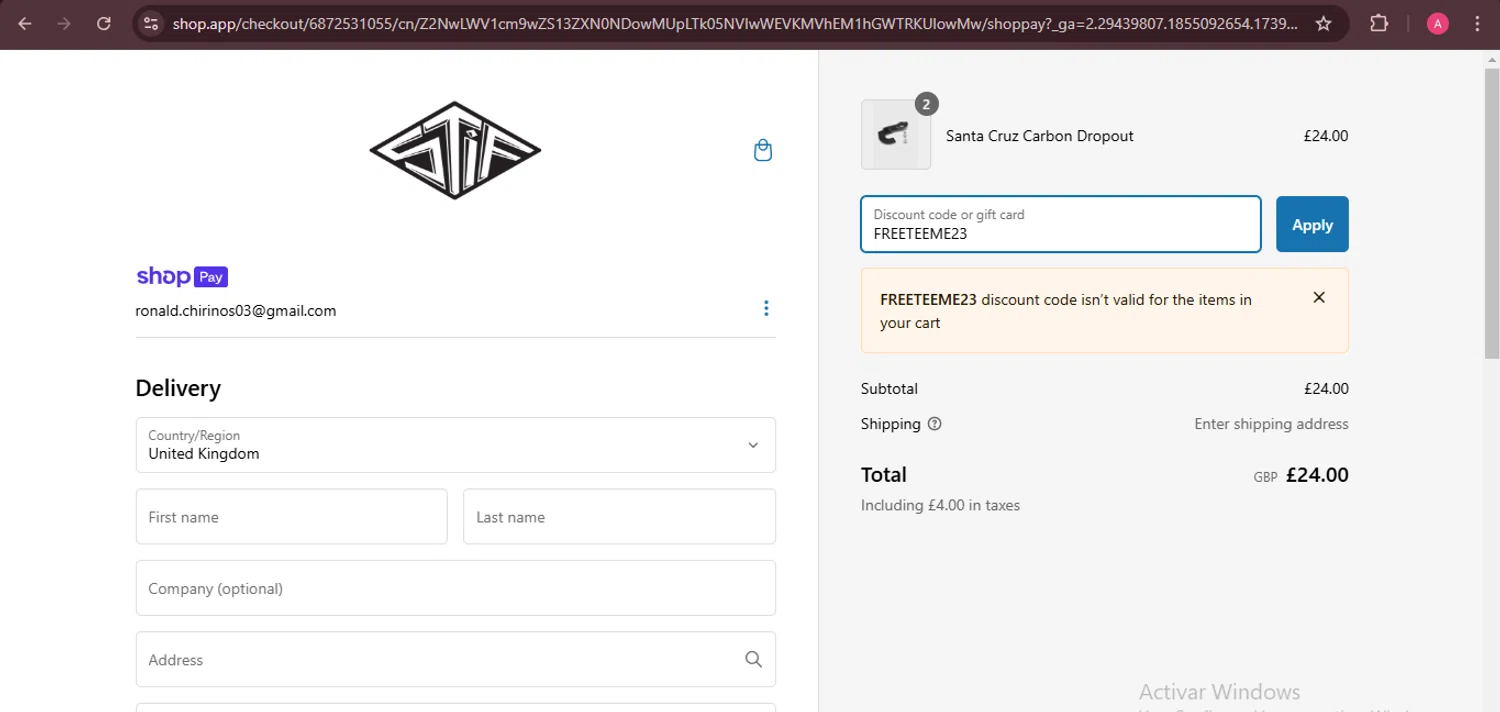Reload the checkout page
1500x712 pixels.
(104, 23)
